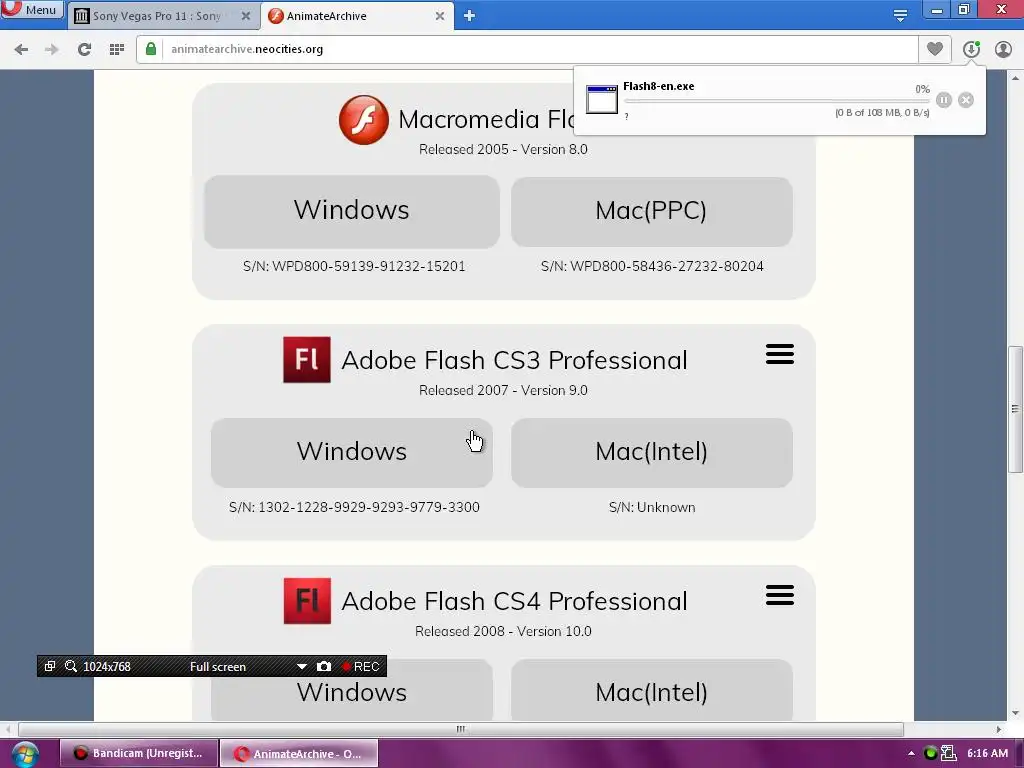The image size is (1024, 768).
Task: Click the Bandicam window-select icon
Action: [50, 666]
